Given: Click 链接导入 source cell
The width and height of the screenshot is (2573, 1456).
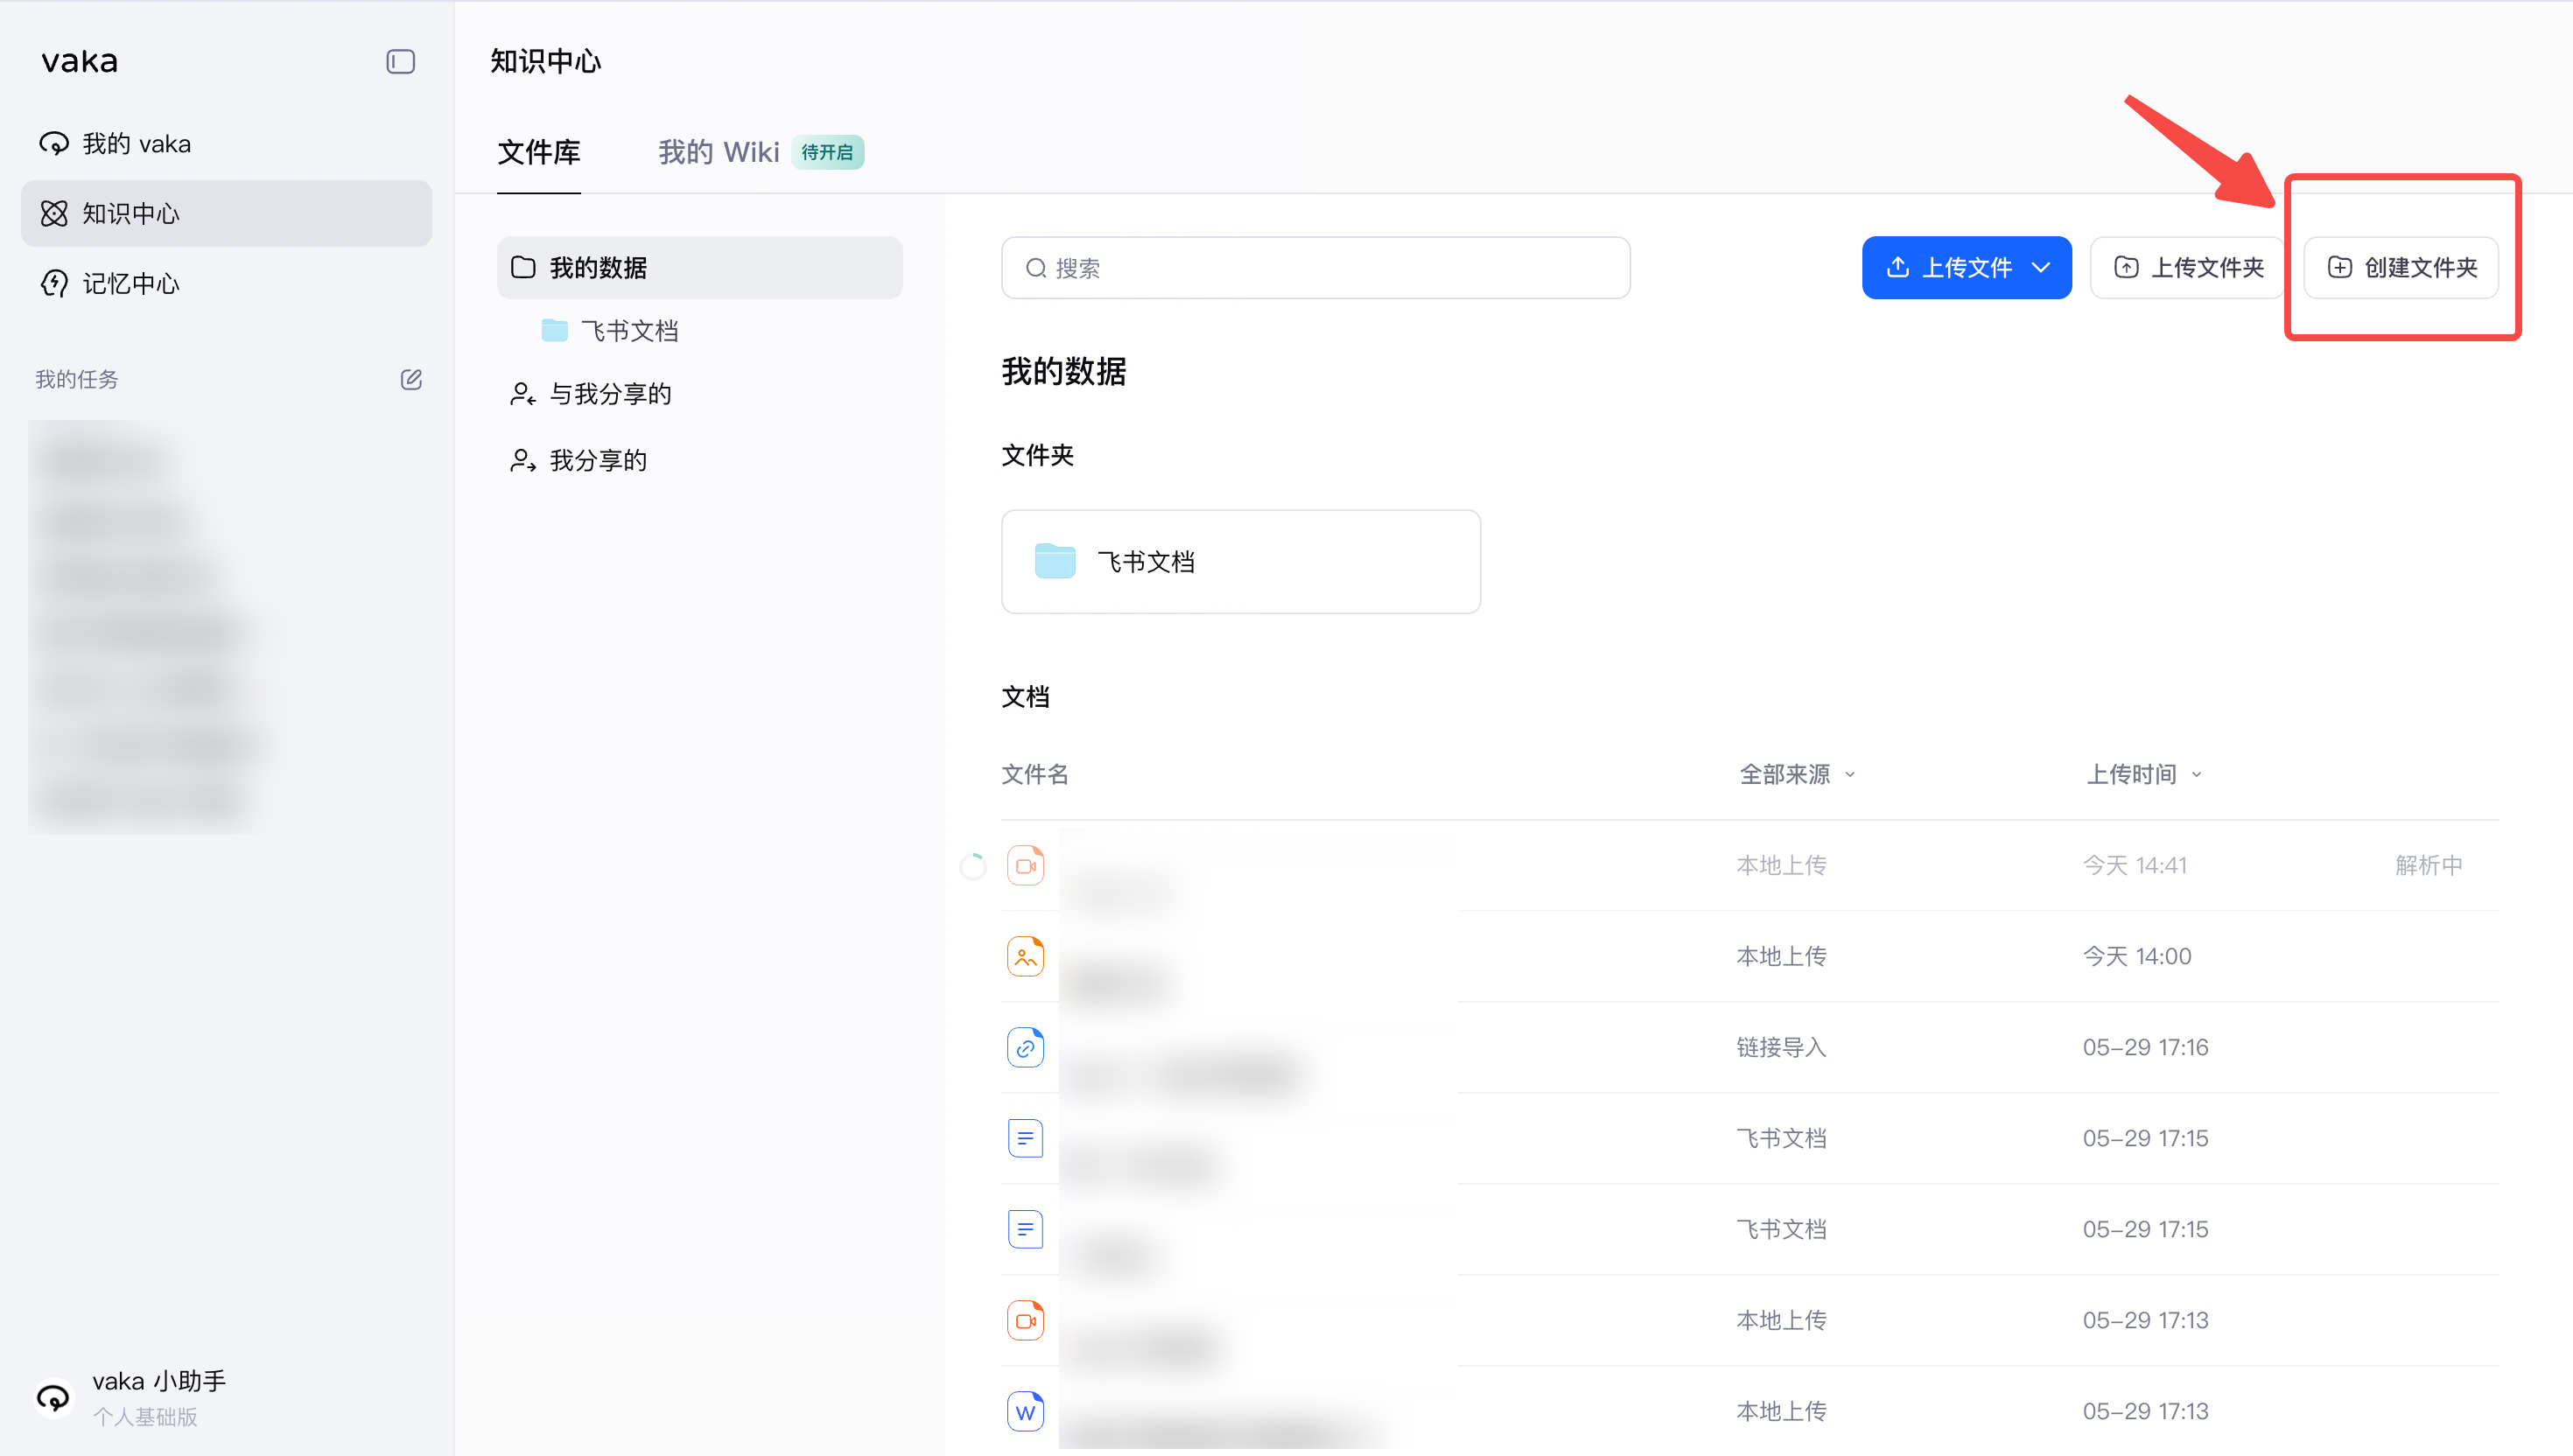Looking at the screenshot, I should (x=1781, y=1047).
